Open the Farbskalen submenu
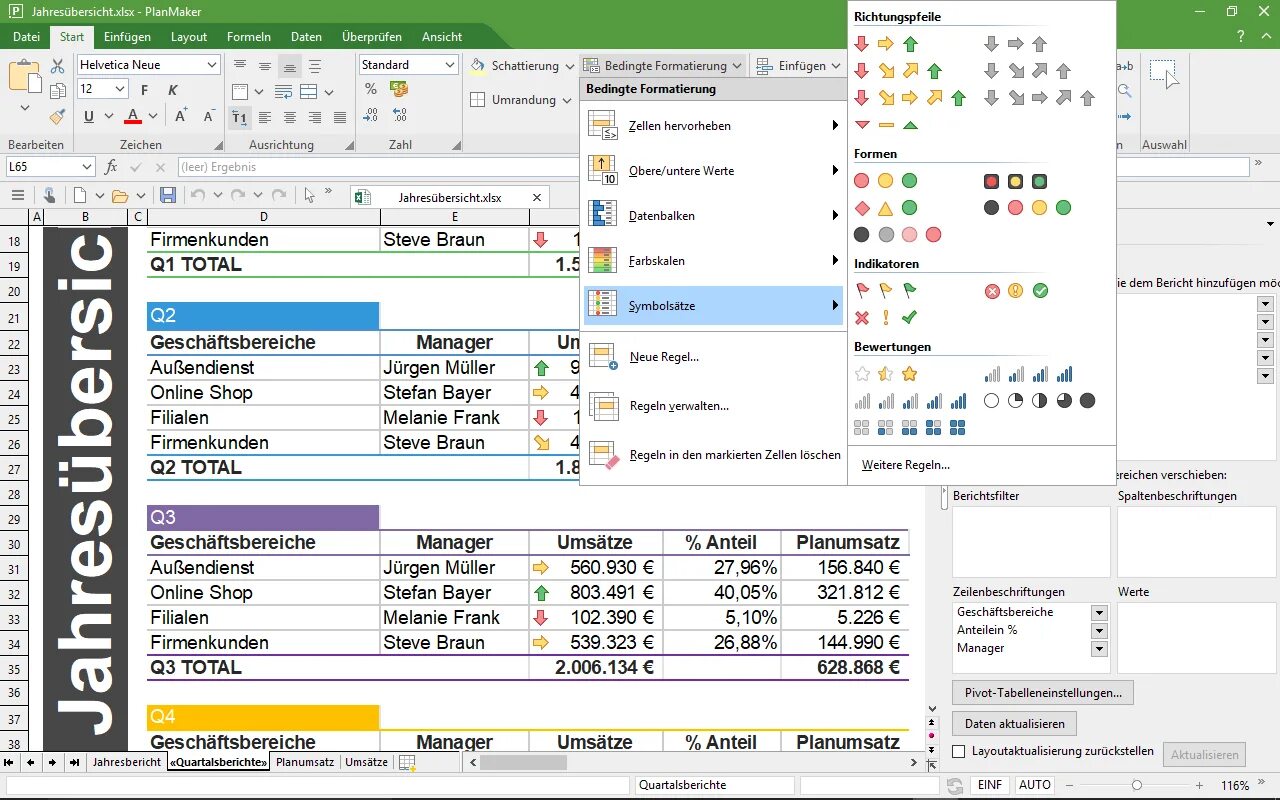 tap(713, 260)
